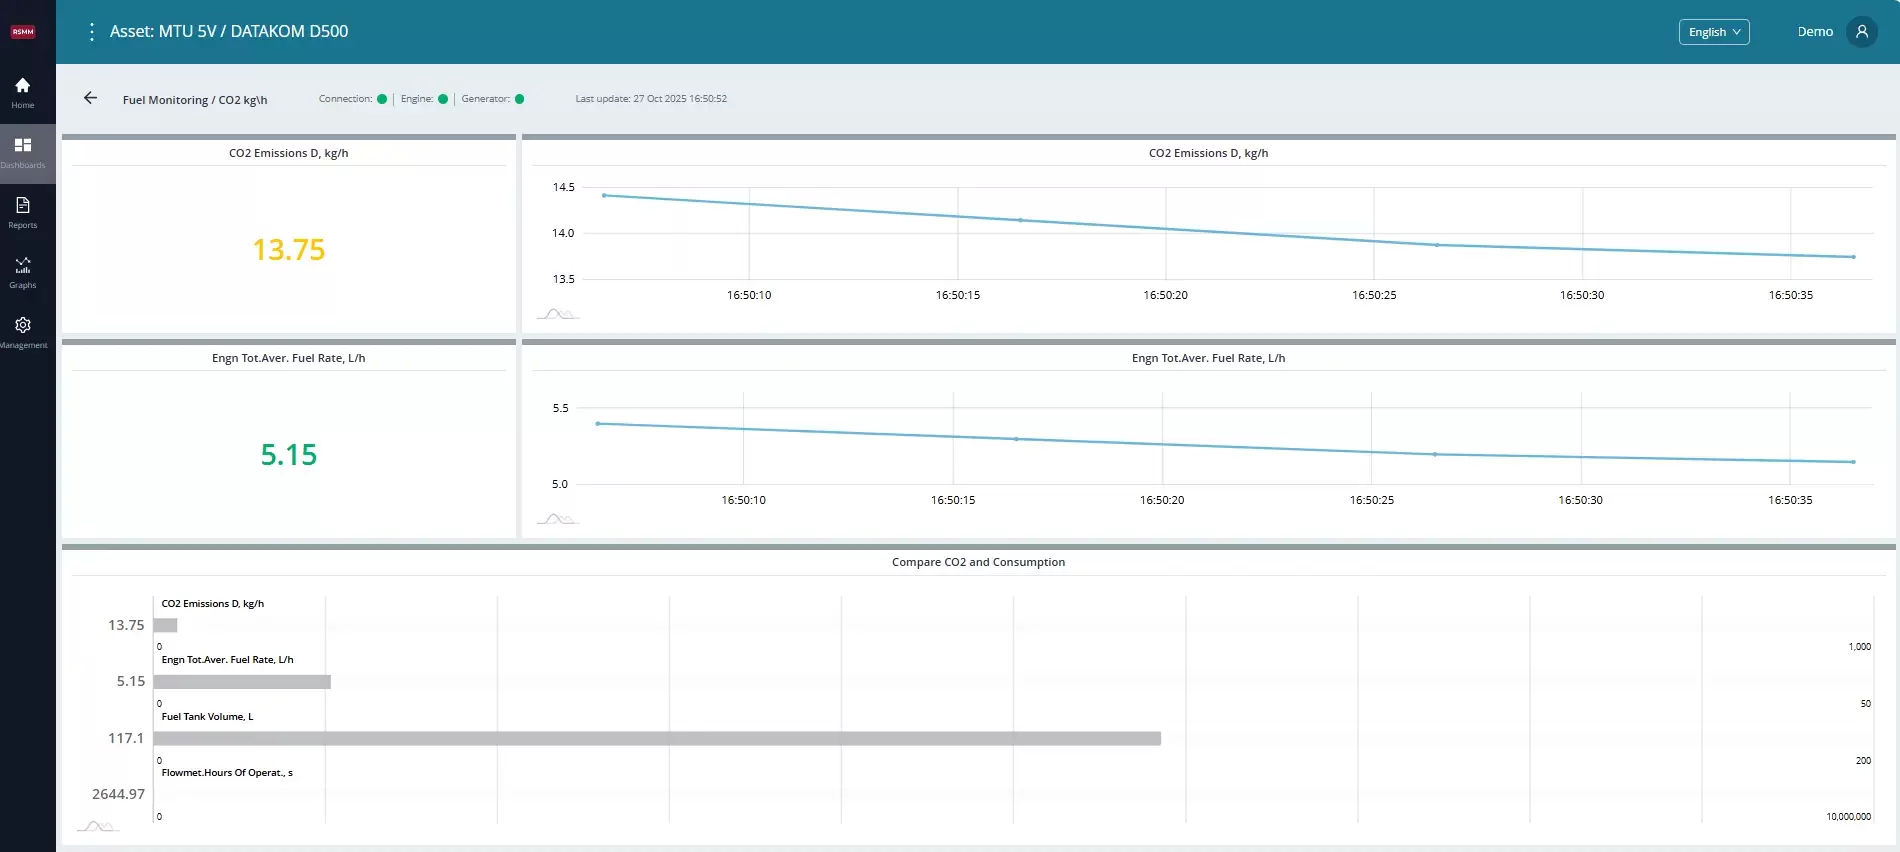Click the Demo user profile avatar
1900x852 pixels.
(1861, 32)
